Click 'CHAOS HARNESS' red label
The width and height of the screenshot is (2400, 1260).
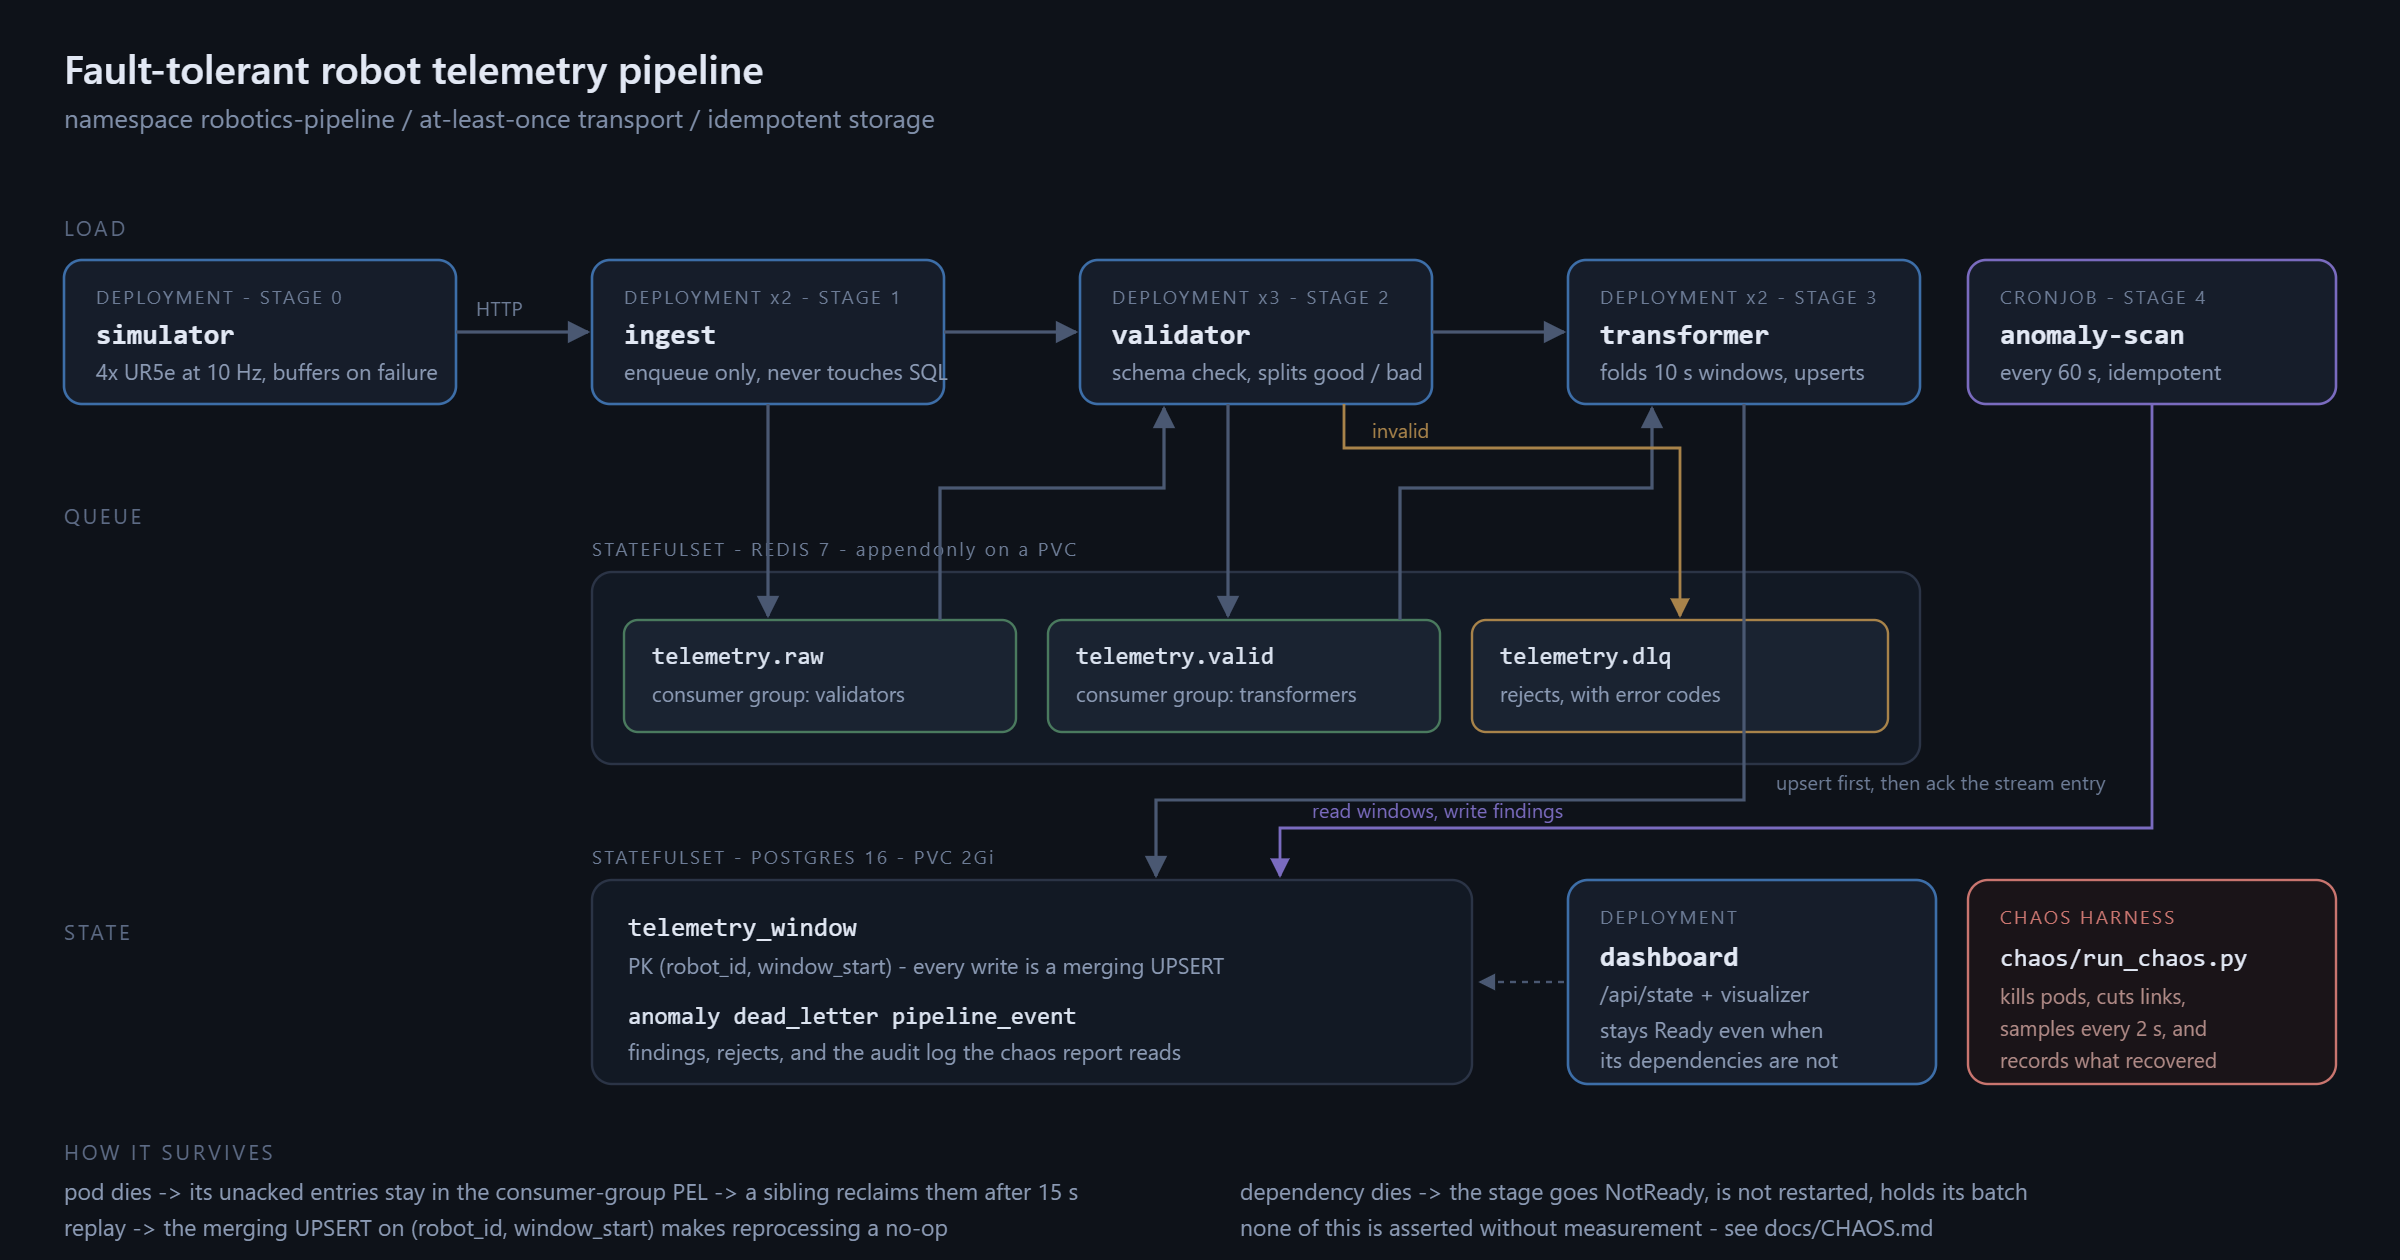pyautogui.click(x=2087, y=917)
